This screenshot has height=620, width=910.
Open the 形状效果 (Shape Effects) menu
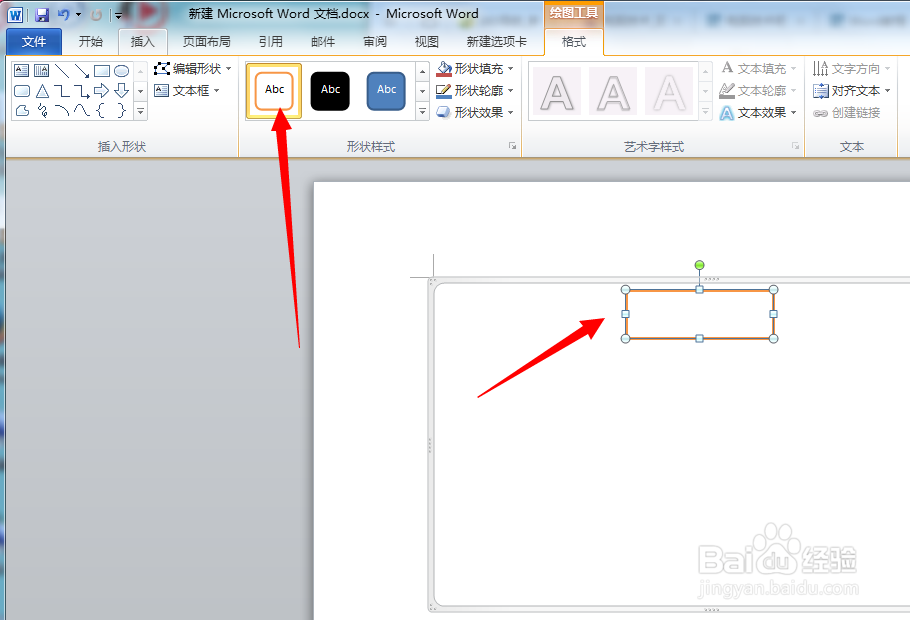(x=472, y=112)
